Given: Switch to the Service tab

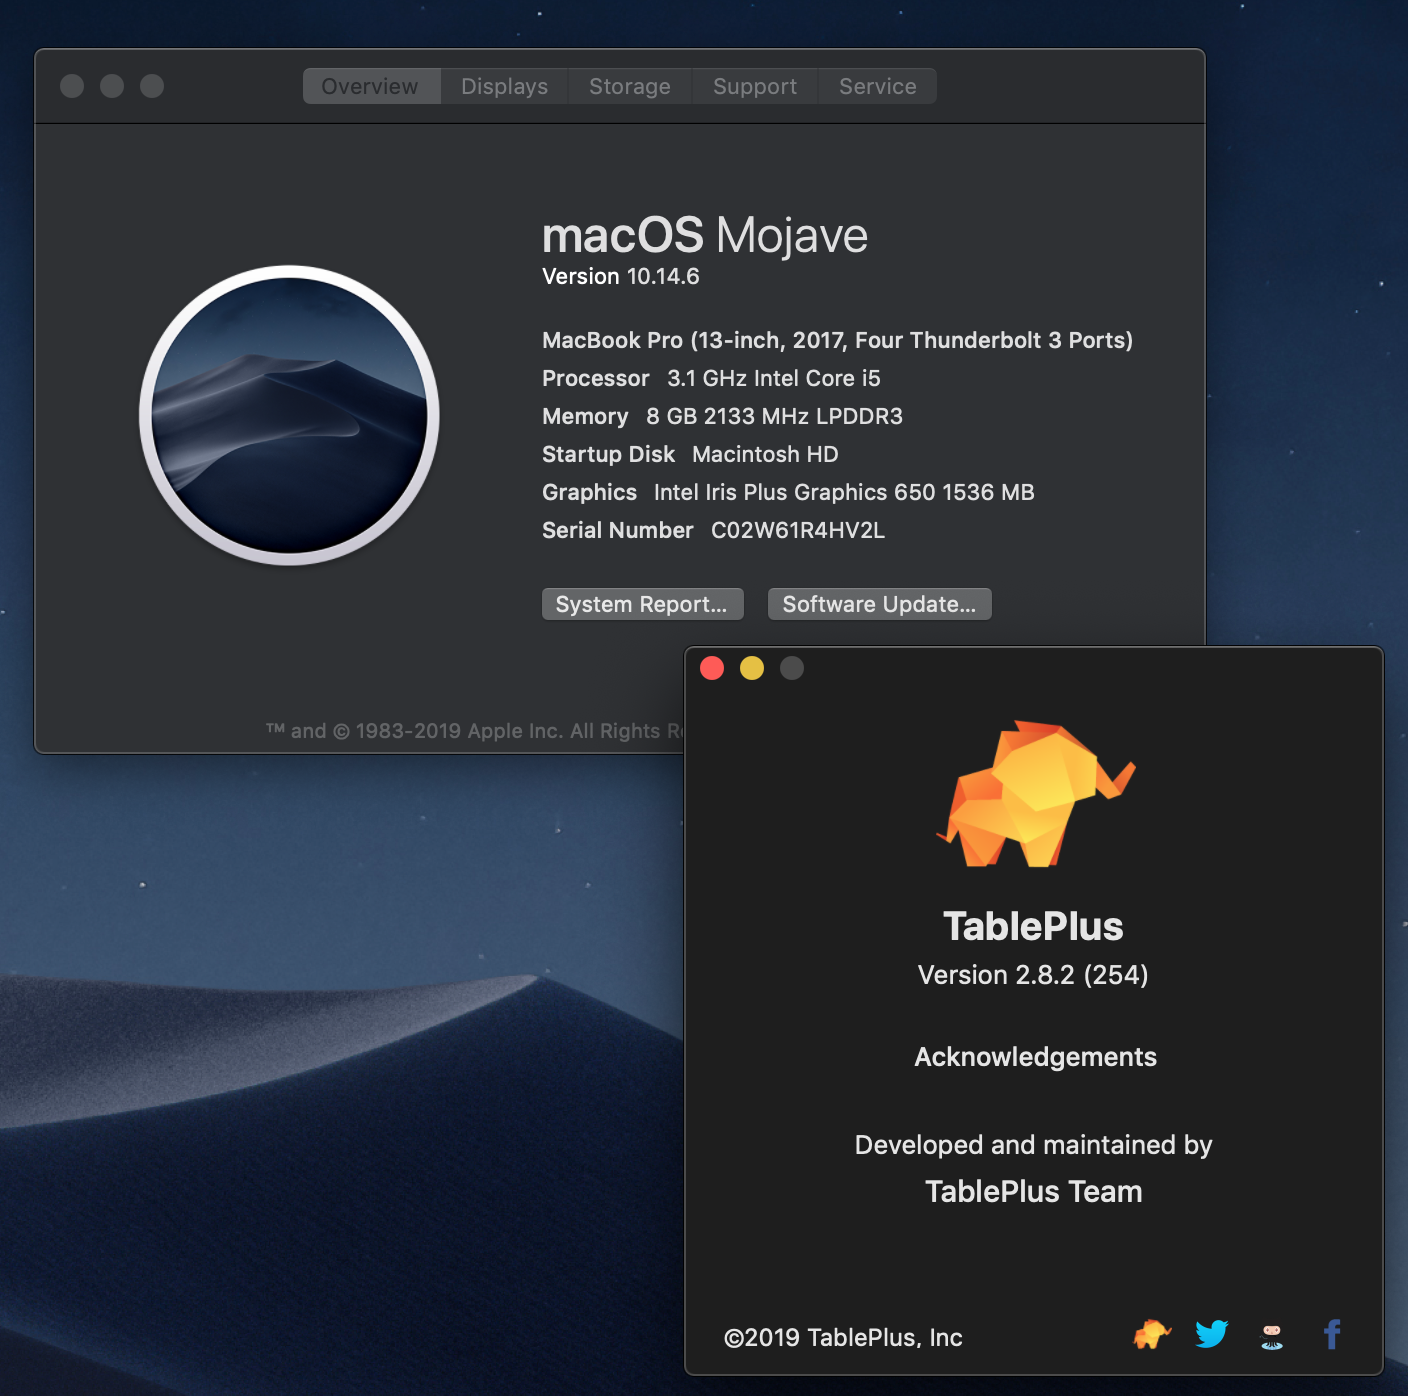Looking at the screenshot, I should [x=877, y=86].
